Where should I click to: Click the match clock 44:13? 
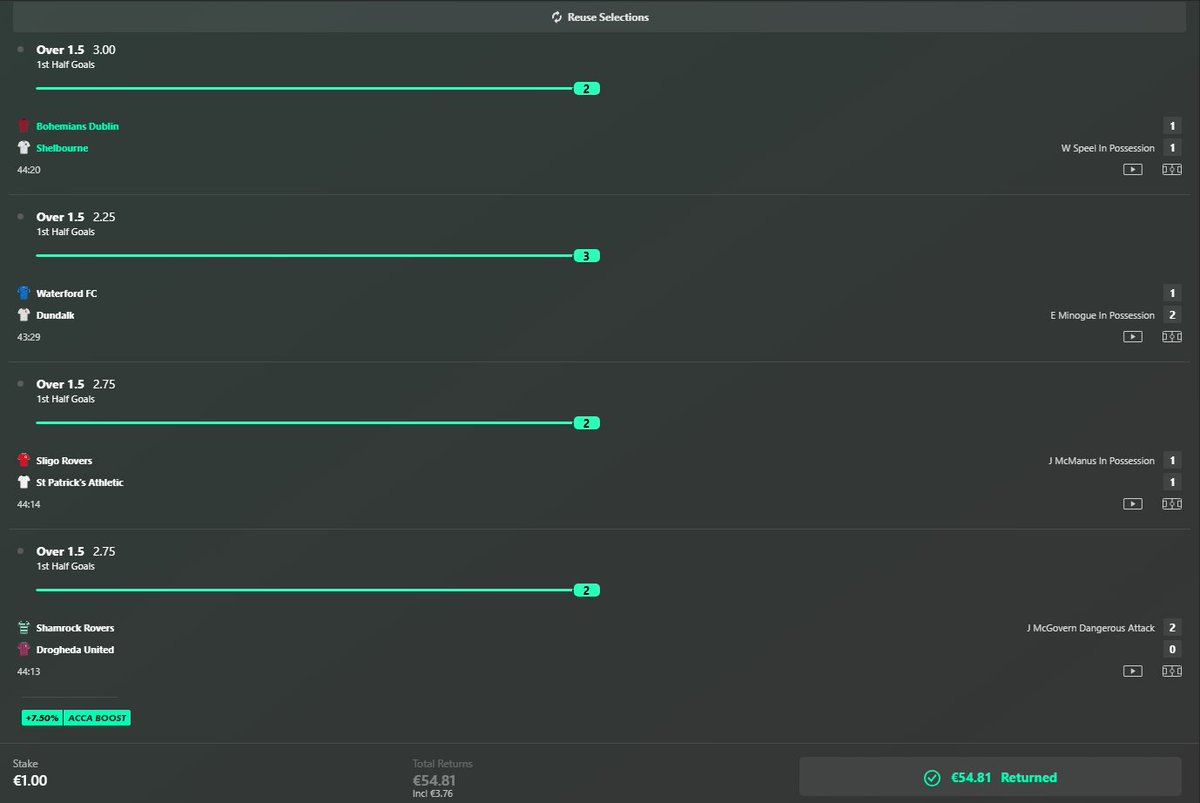[29, 671]
